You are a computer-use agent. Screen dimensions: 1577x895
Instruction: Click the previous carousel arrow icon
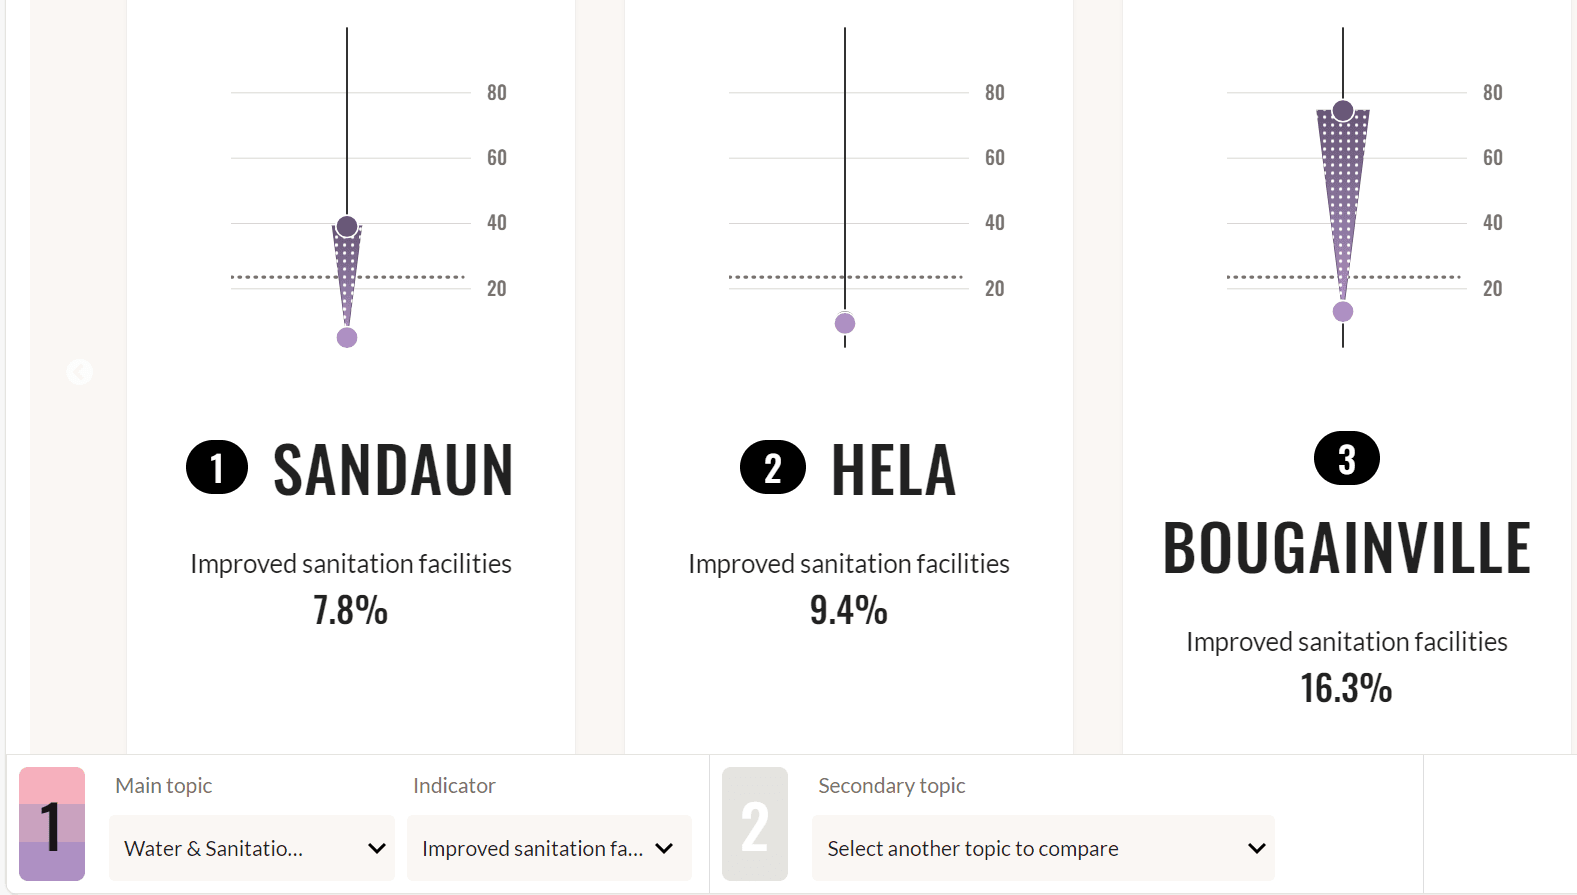coord(79,372)
